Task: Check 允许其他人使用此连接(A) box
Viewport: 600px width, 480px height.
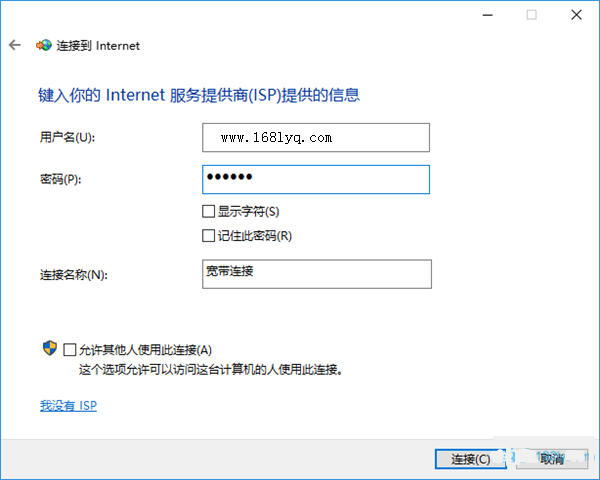Action: (70, 349)
